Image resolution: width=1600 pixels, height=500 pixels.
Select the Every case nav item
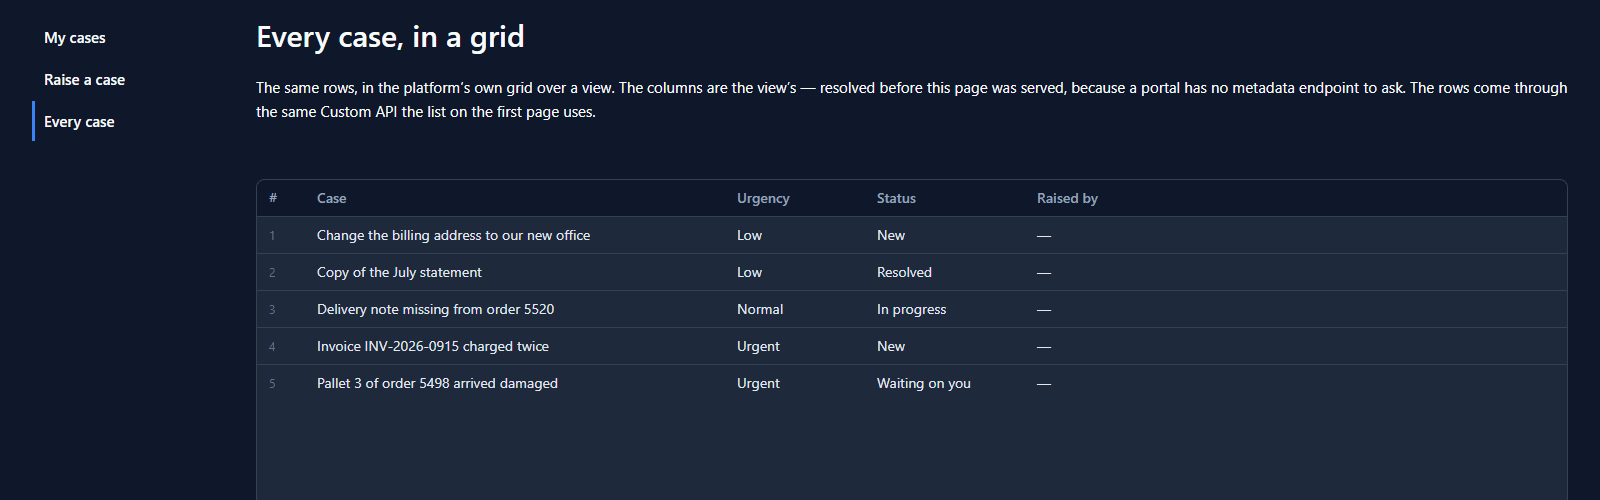tap(79, 122)
